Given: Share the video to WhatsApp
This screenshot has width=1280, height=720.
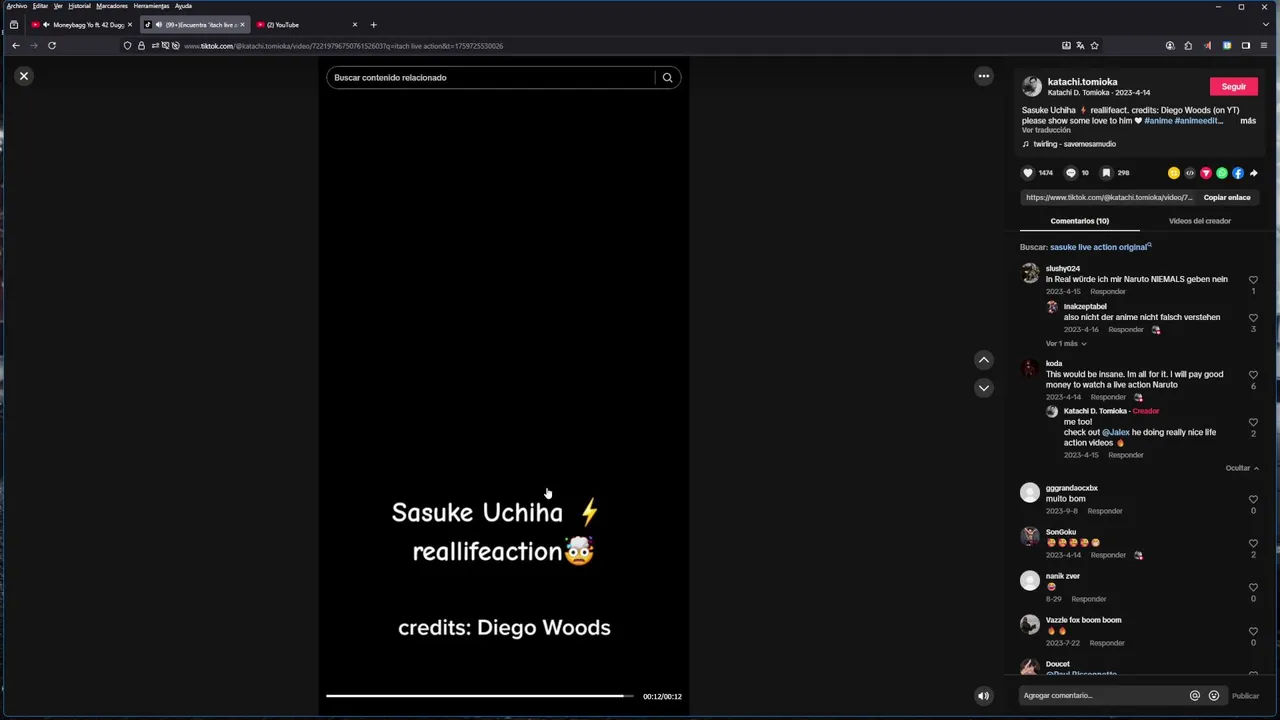Looking at the screenshot, I should point(1222,173).
